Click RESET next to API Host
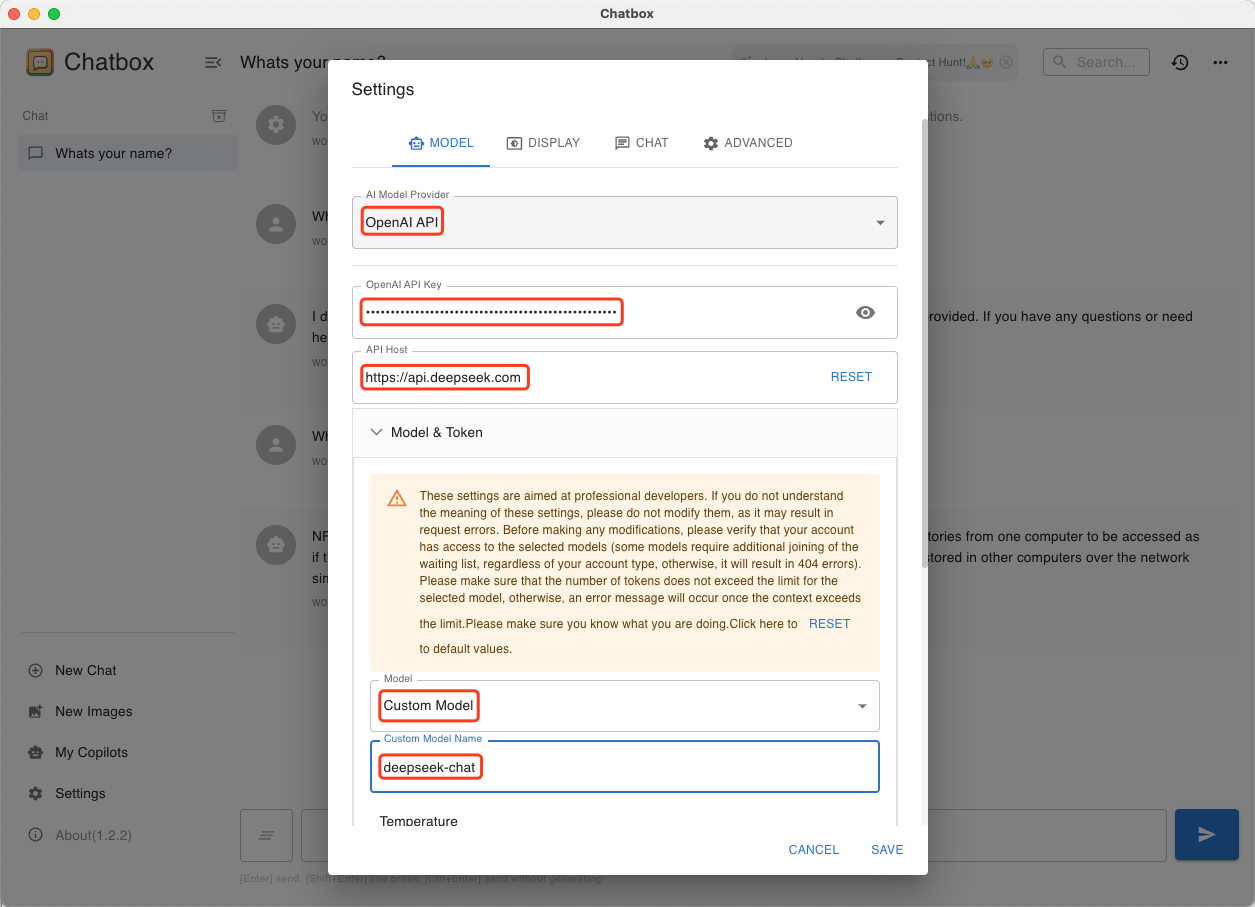The width and height of the screenshot is (1255, 907). (x=851, y=376)
